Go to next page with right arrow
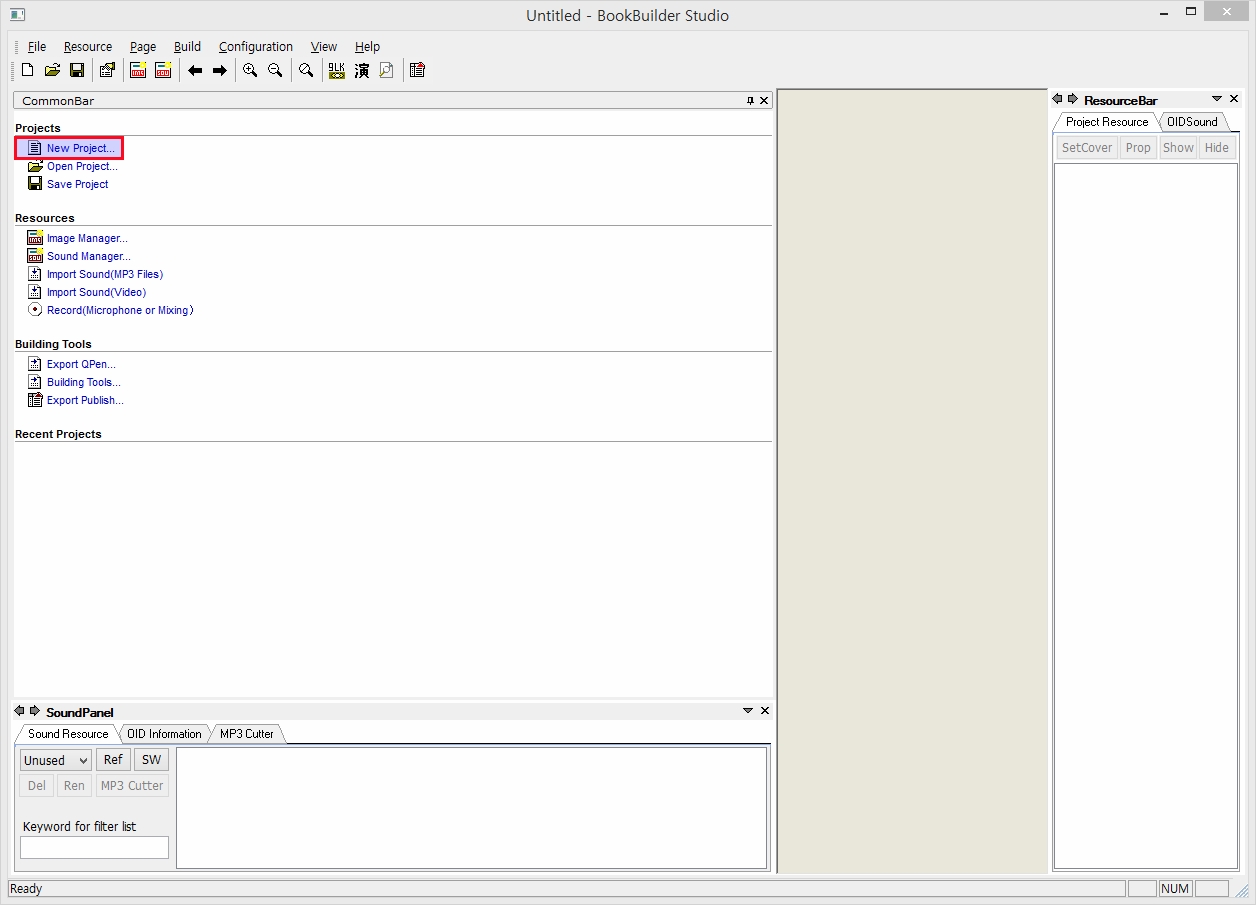1256x905 pixels. [x=219, y=70]
